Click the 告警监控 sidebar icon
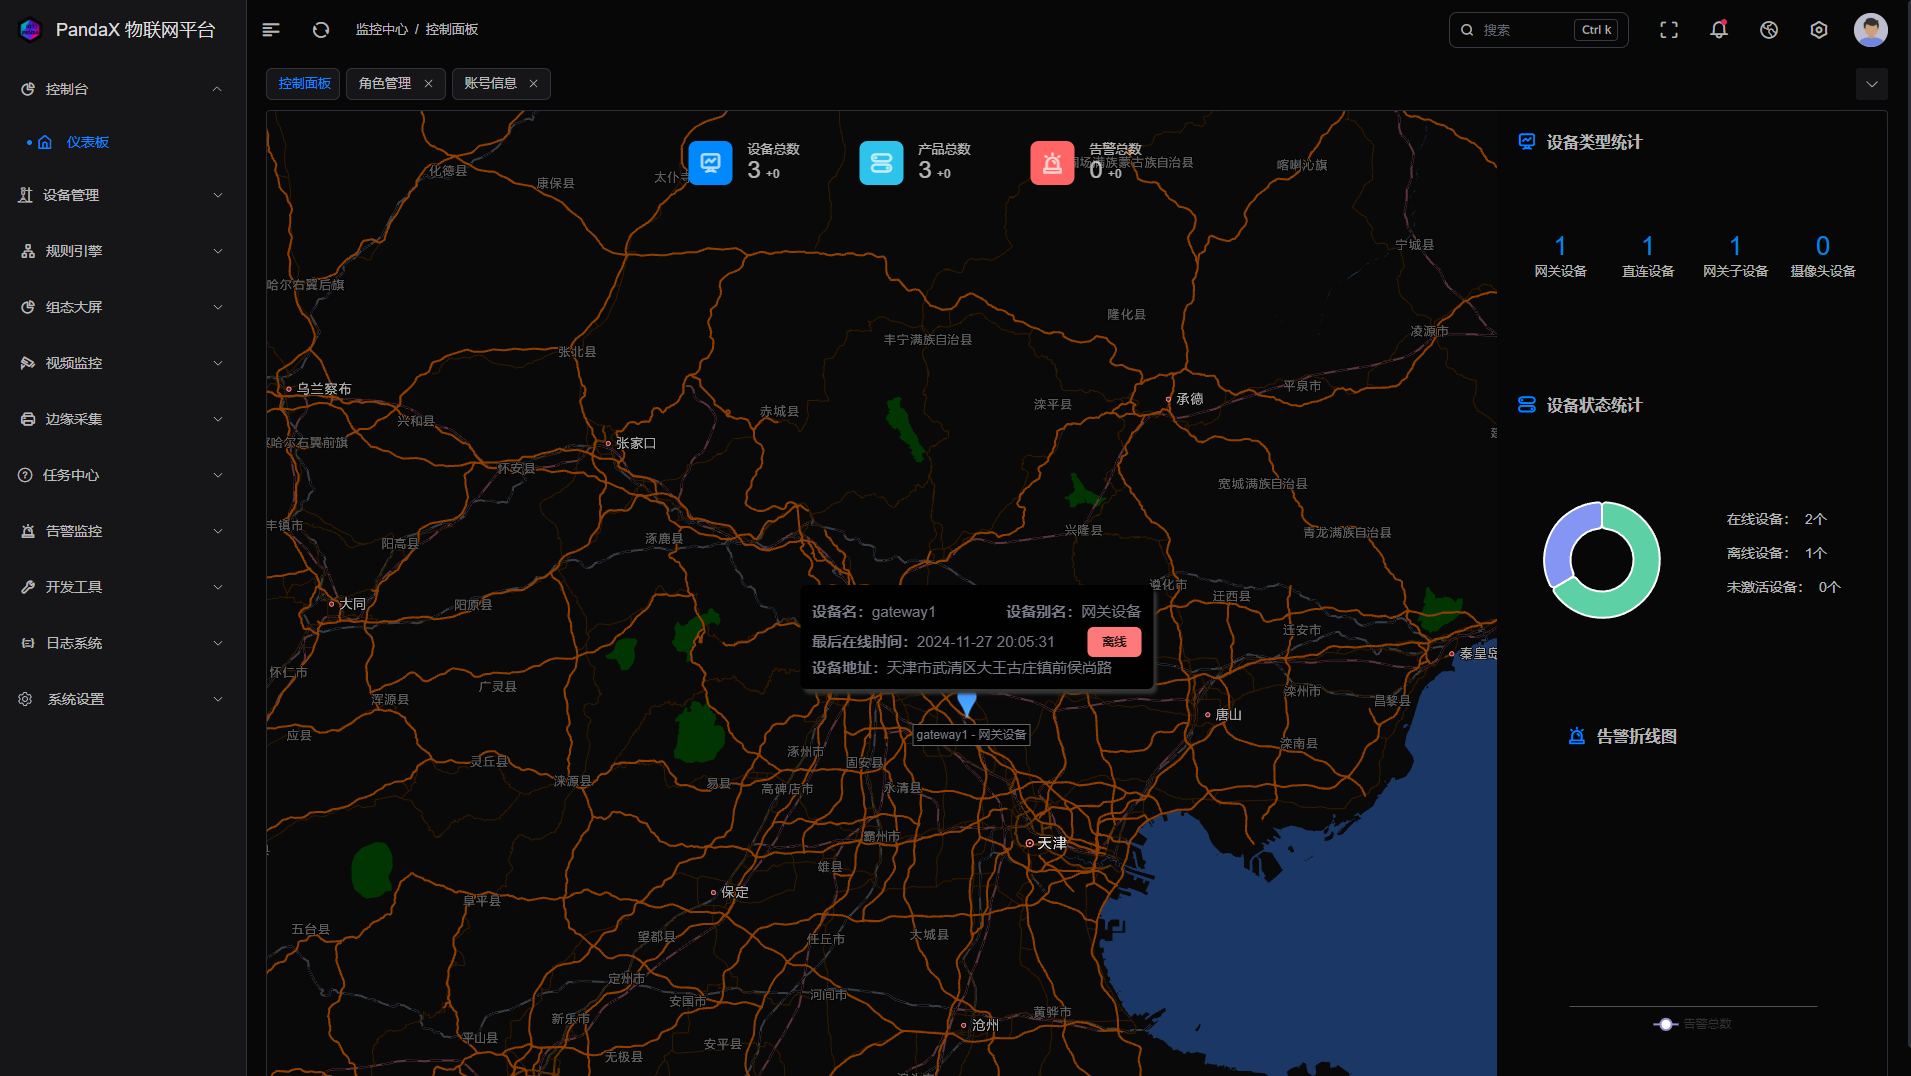Screen dimensions: 1911x1076 click(28, 531)
